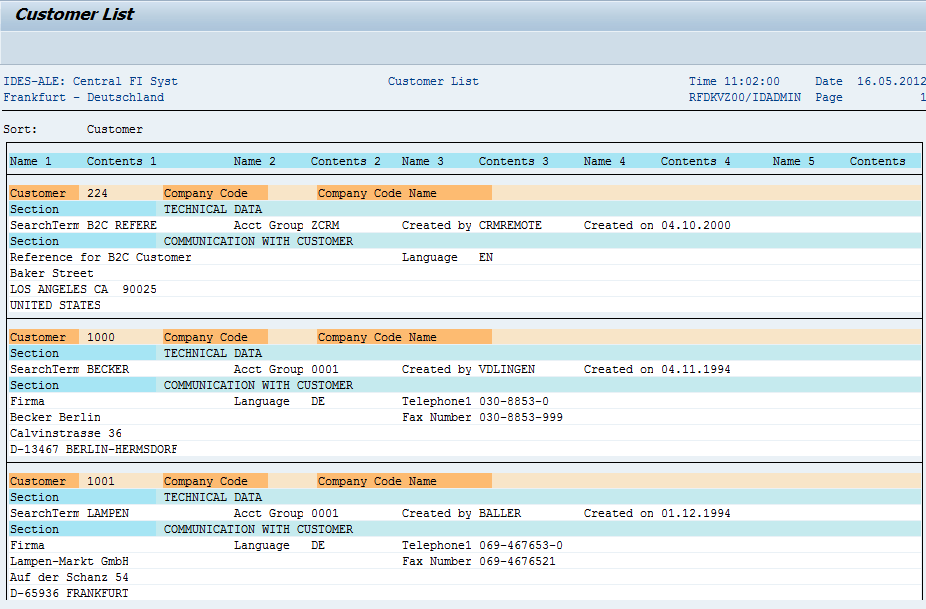Viewport: 926px width, 609px height.
Task: Select the Contents 1 column header
Action: tap(121, 160)
